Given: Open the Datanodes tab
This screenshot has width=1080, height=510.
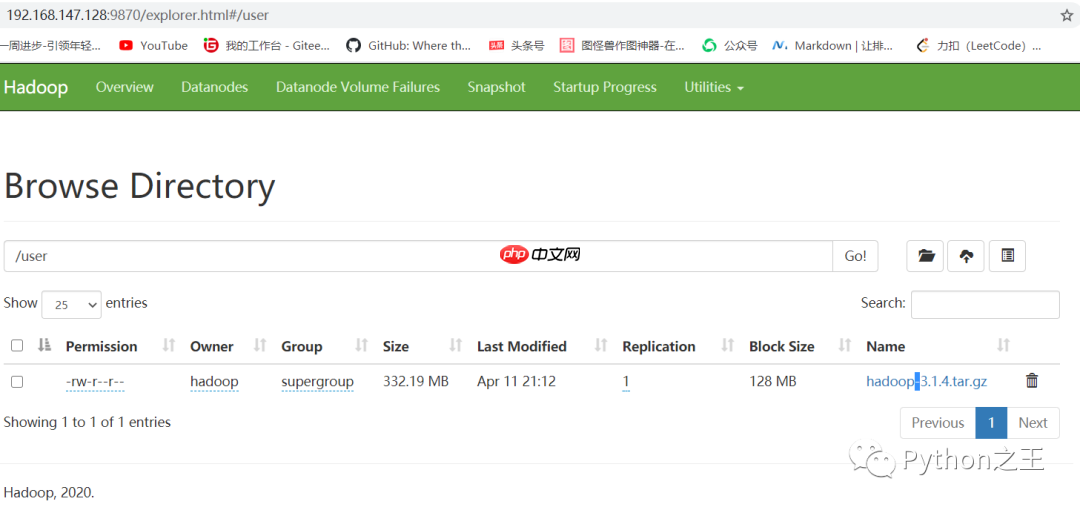Looking at the screenshot, I should (214, 88).
